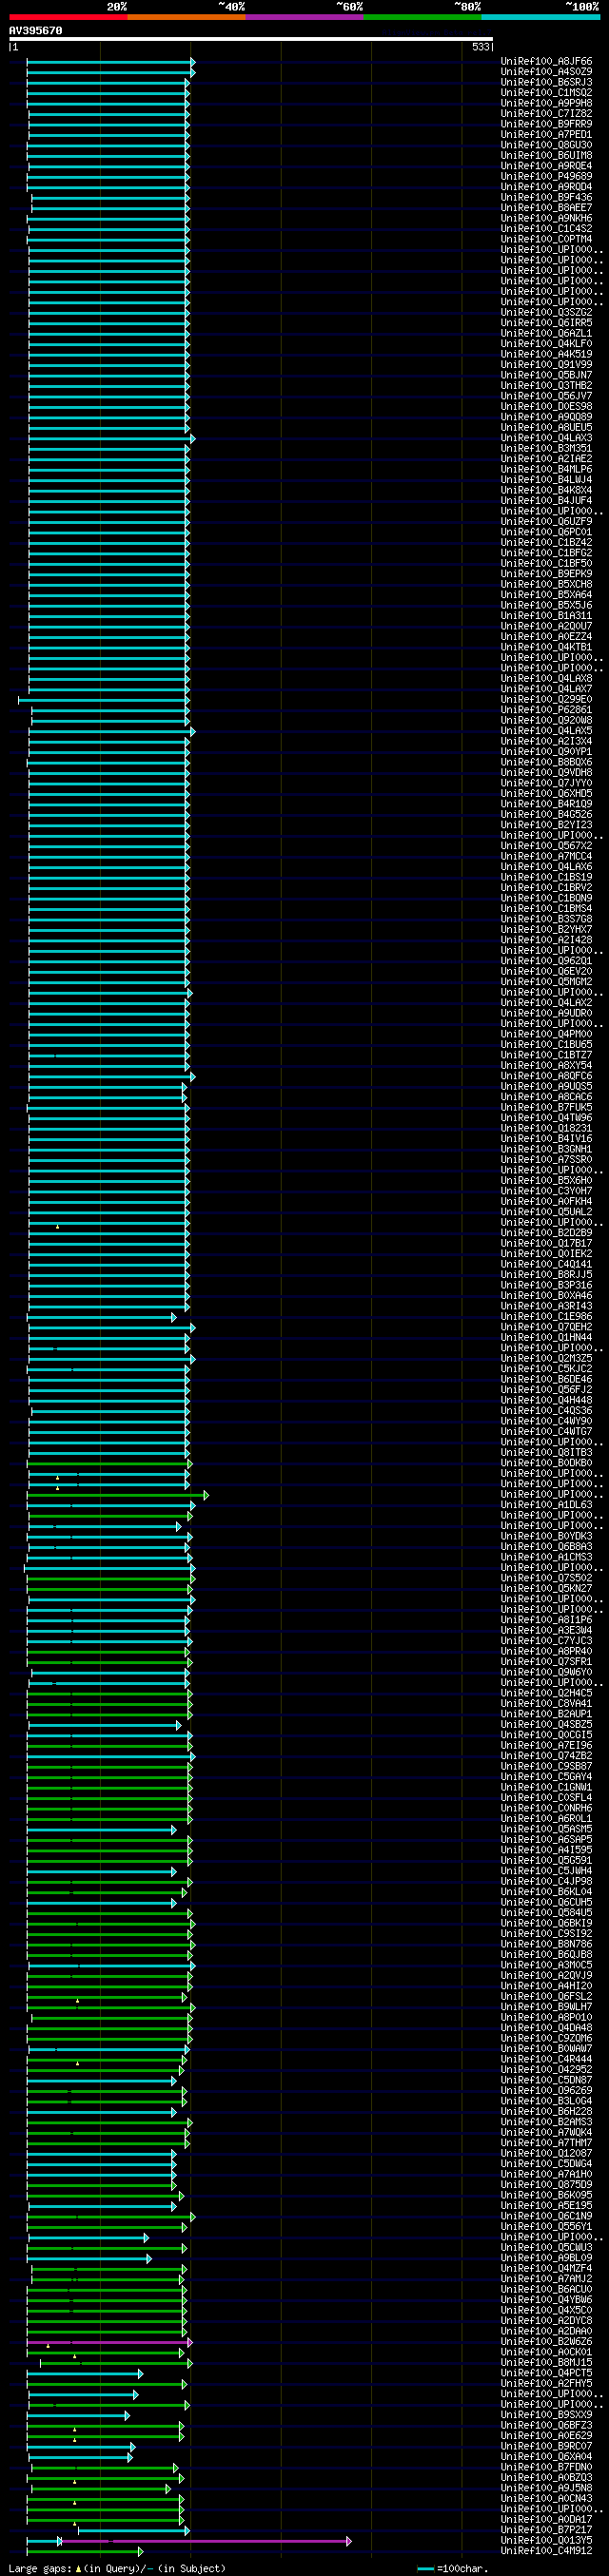The width and height of the screenshot is (609, 2576).
Task: Click the green ~80% identity legend segment
Action: [x=422, y=17]
